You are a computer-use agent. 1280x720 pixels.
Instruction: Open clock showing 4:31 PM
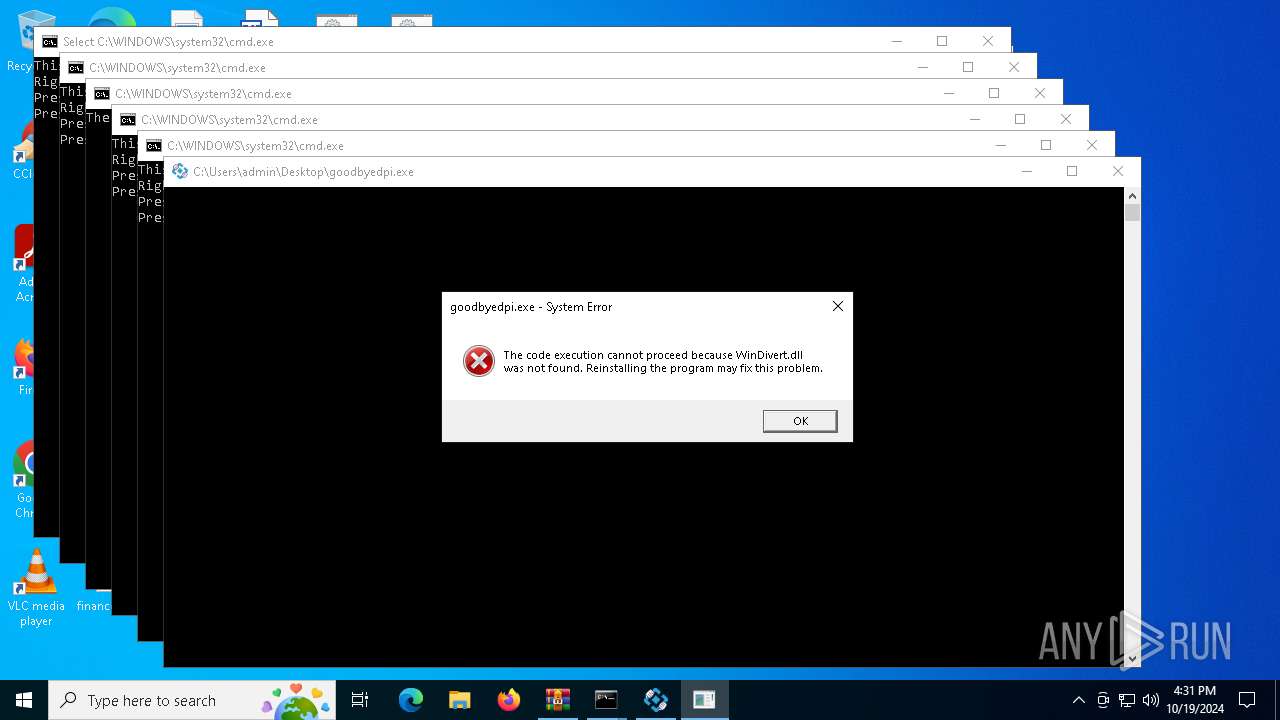point(1194,700)
